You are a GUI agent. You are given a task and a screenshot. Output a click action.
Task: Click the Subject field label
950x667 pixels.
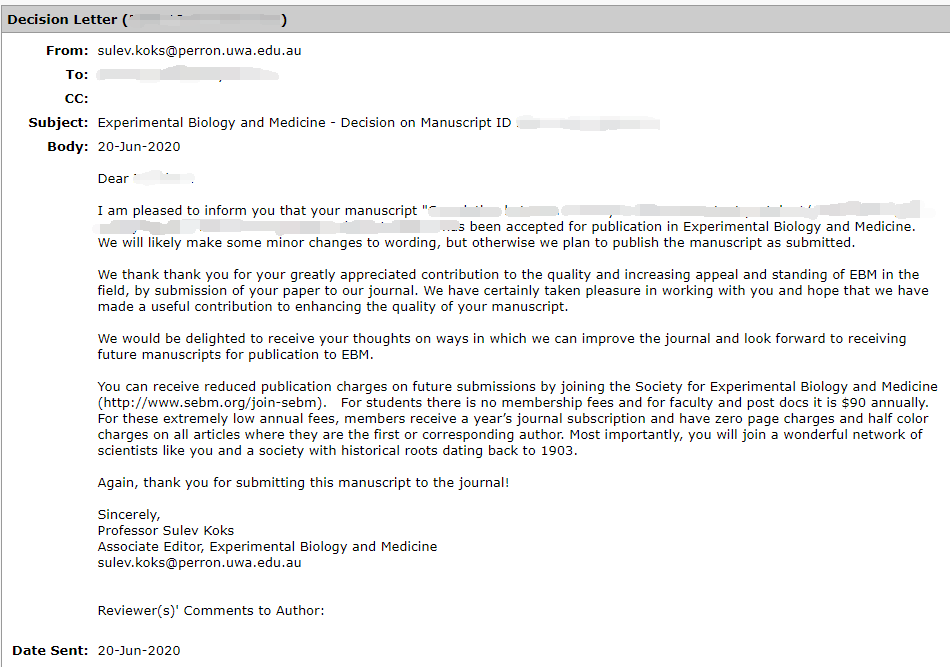pos(58,123)
